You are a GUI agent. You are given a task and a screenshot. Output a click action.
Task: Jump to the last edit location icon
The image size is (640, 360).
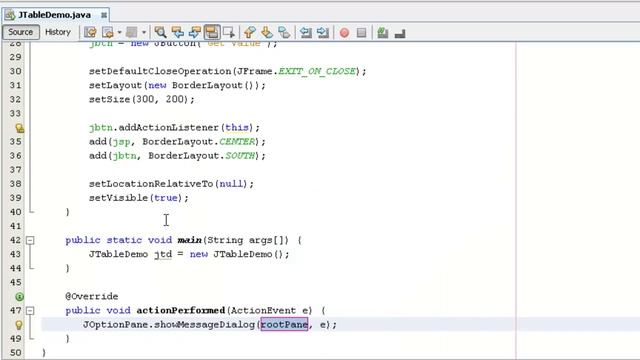[90, 32]
